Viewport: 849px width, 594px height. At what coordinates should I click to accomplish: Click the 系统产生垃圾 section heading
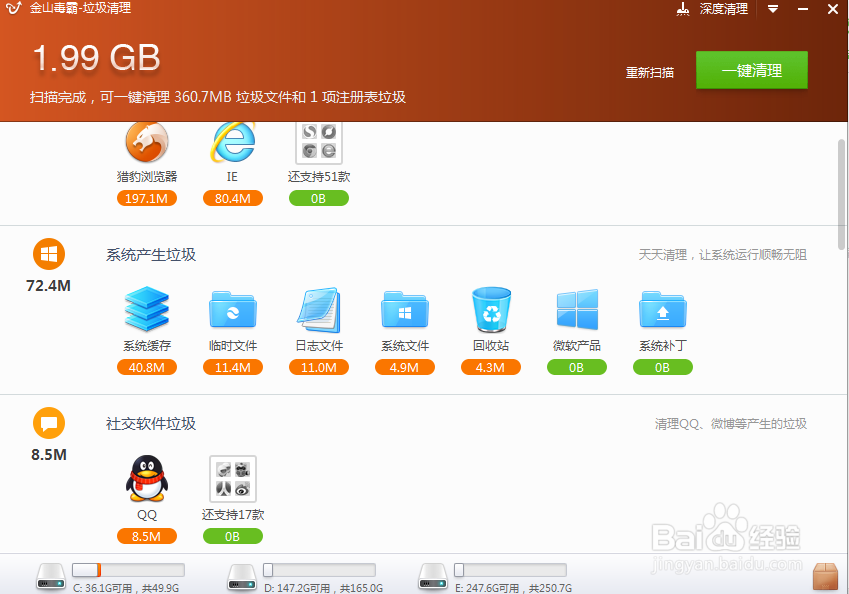point(151,254)
